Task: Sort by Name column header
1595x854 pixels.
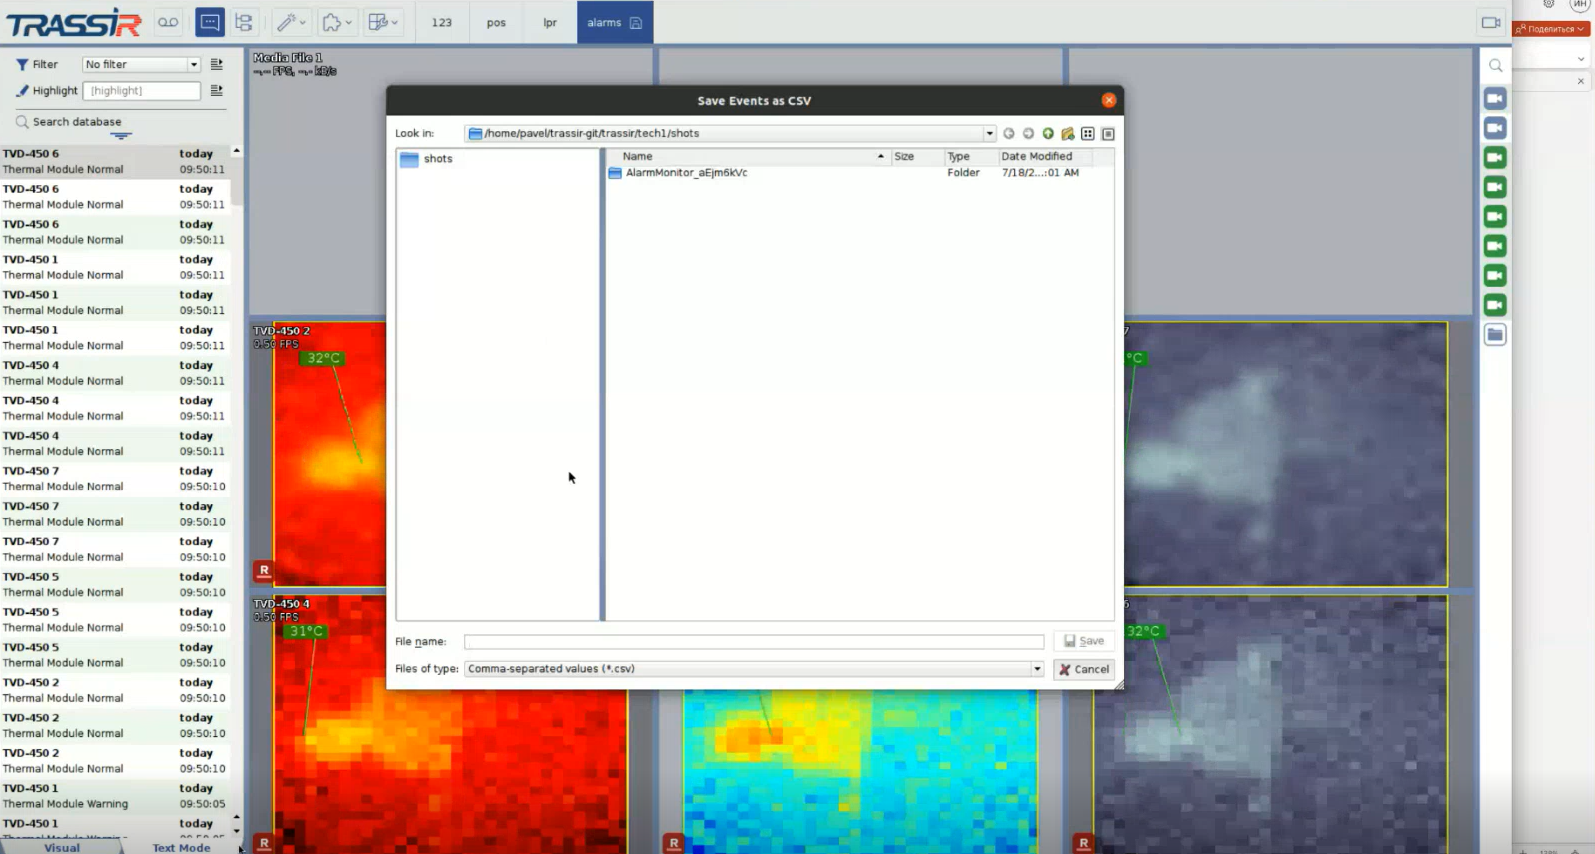Action: click(x=747, y=156)
